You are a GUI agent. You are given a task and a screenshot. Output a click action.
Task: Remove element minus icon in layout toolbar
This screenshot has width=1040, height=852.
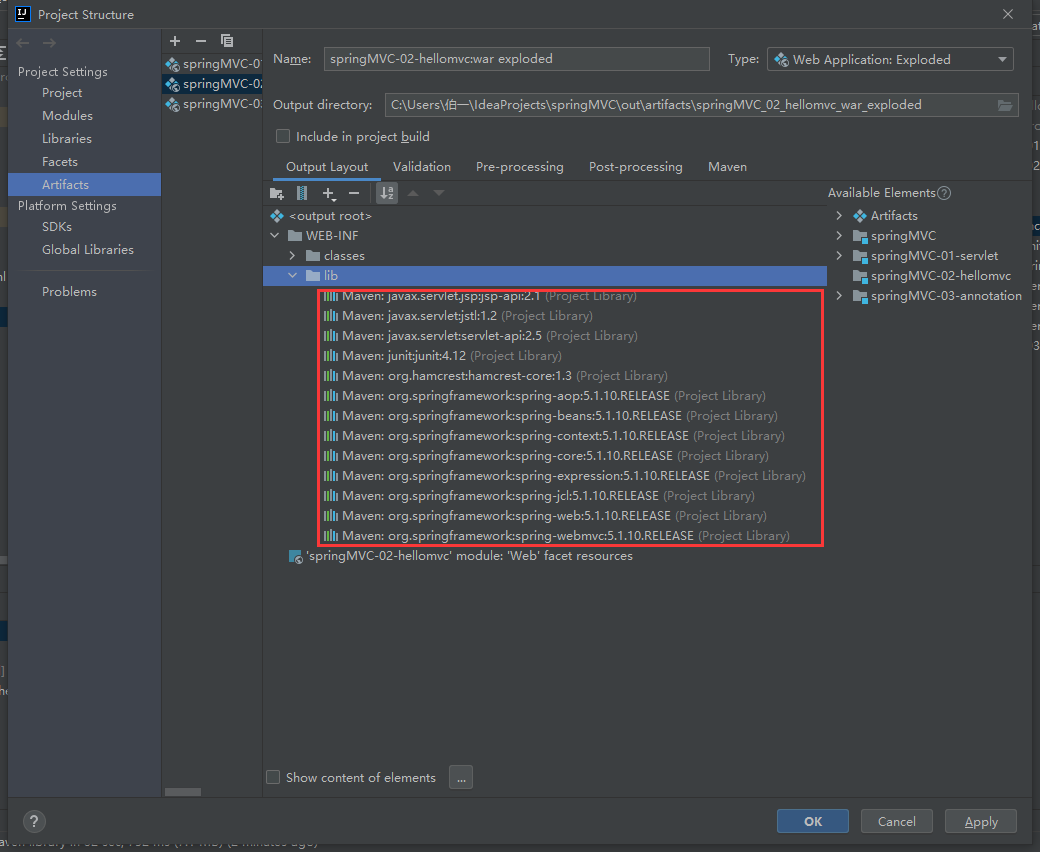pyautogui.click(x=354, y=194)
